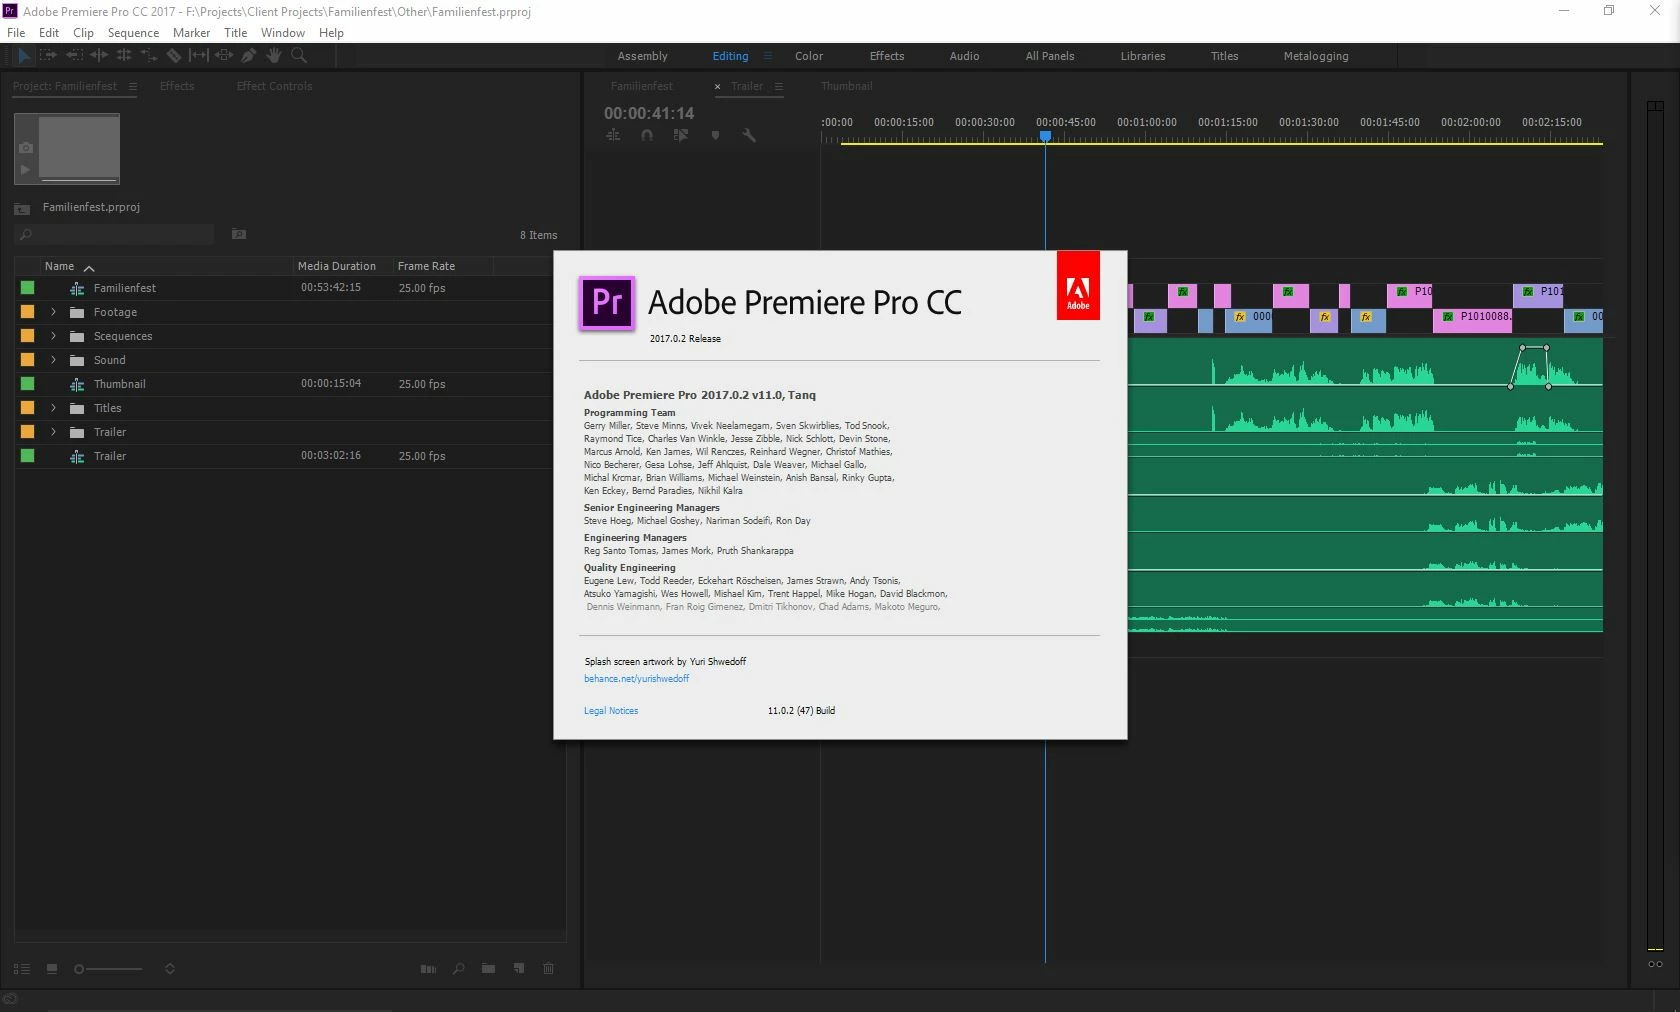Switch project panel to Icon View
The height and width of the screenshot is (1012, 1680).
[x=52, y=969]
